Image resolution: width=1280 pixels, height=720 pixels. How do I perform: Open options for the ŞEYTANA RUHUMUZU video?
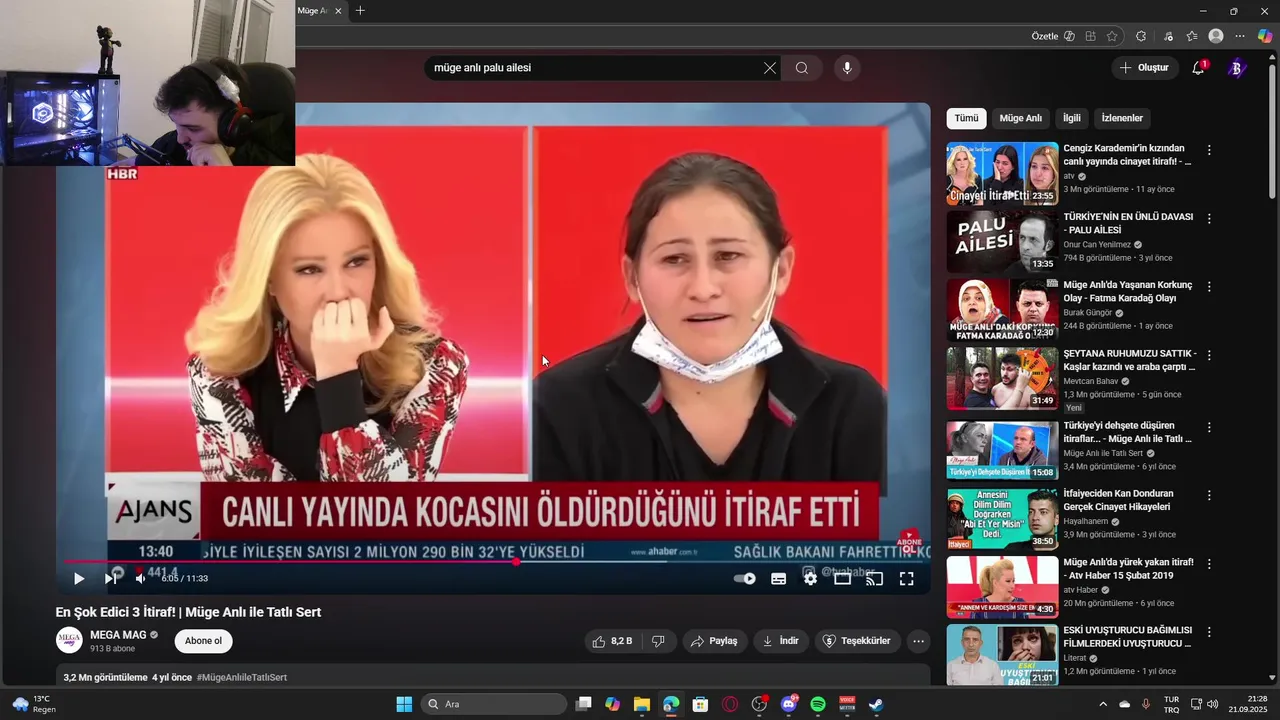[1209, 354]
